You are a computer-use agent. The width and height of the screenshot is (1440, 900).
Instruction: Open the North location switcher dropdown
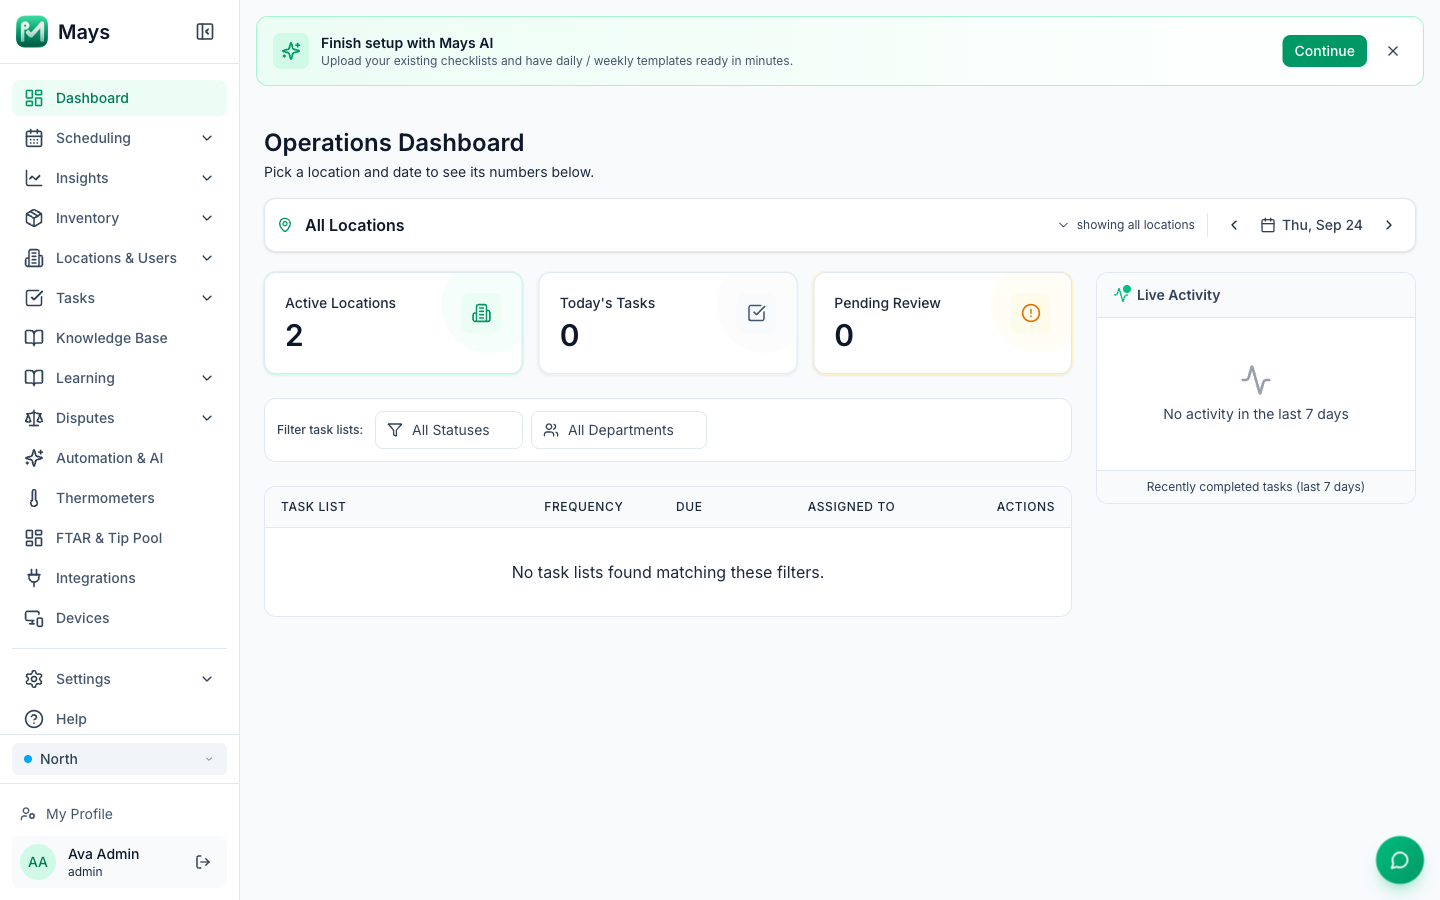[x=119, y=759]
